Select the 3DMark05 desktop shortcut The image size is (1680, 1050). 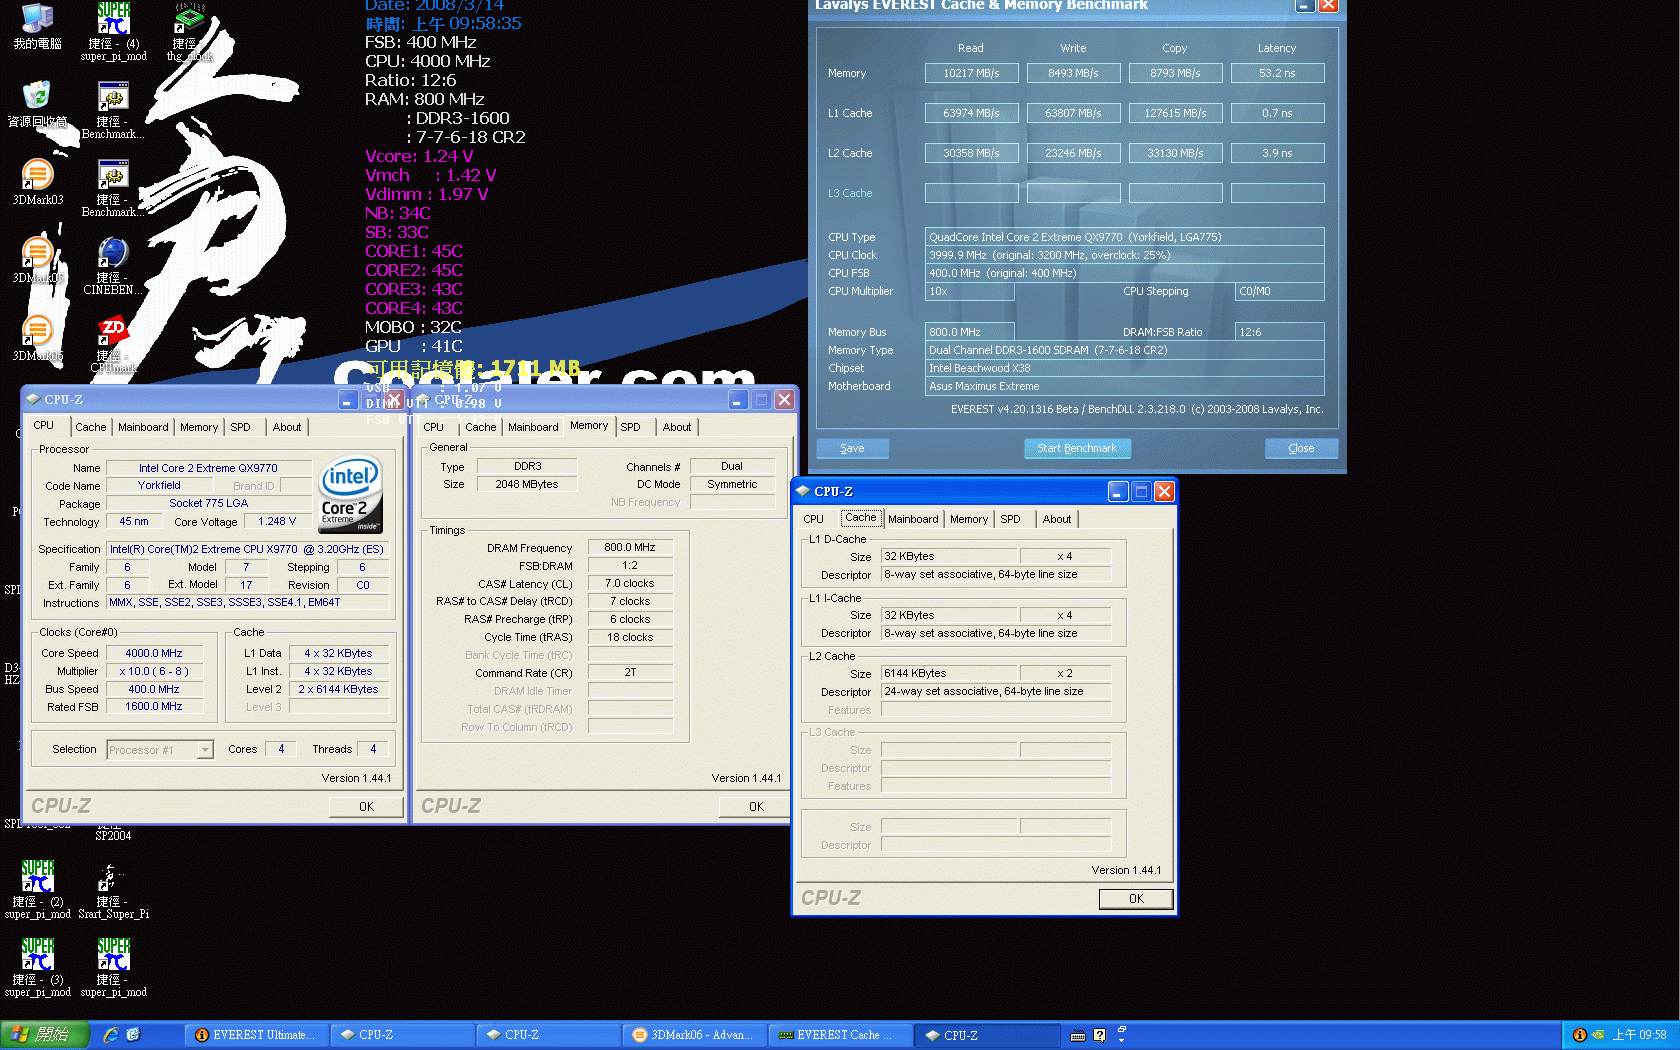coord(37,260)
